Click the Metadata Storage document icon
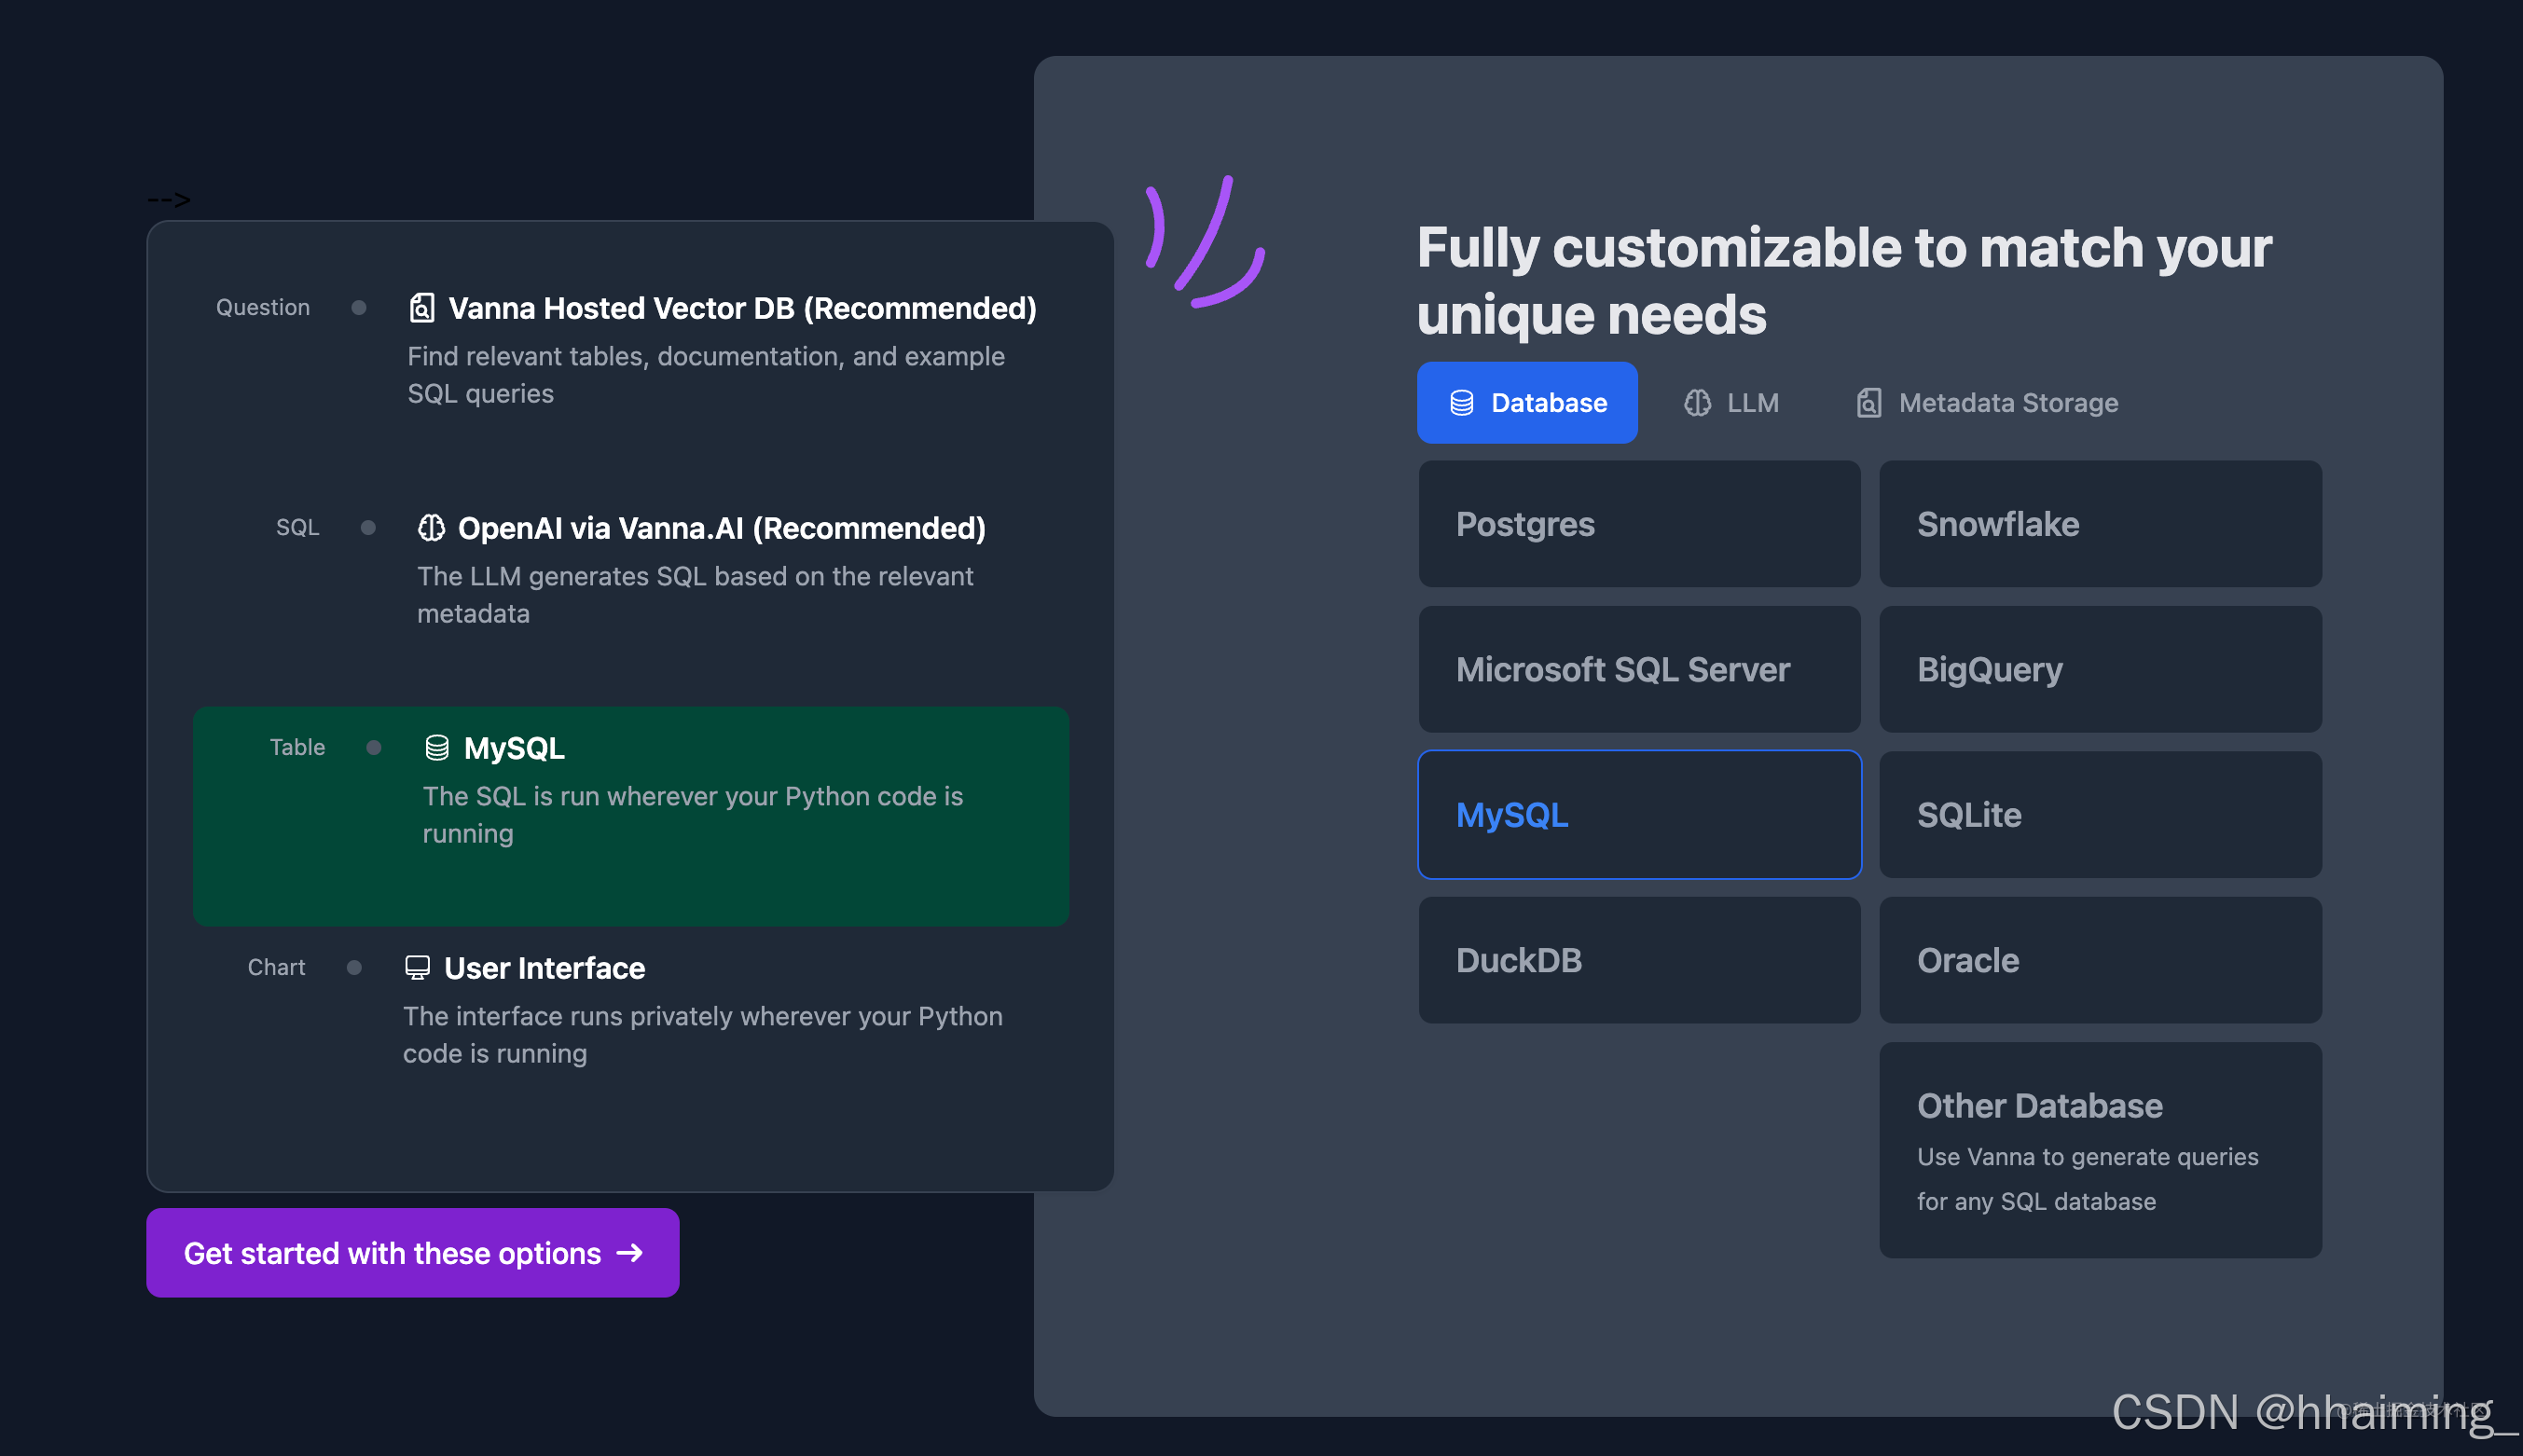Viewport: 2523px width, 1456px height. pos(1868,403)
